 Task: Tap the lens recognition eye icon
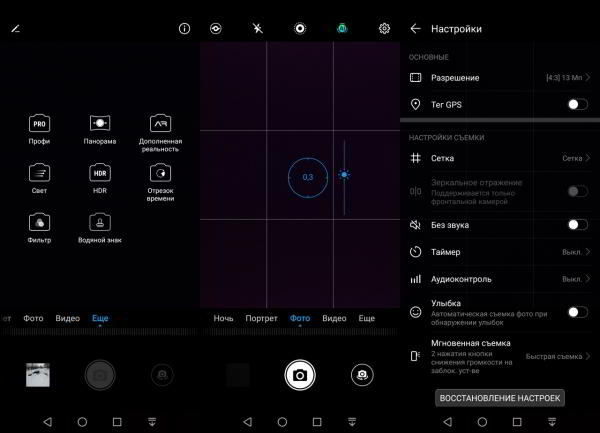point(216,29)
